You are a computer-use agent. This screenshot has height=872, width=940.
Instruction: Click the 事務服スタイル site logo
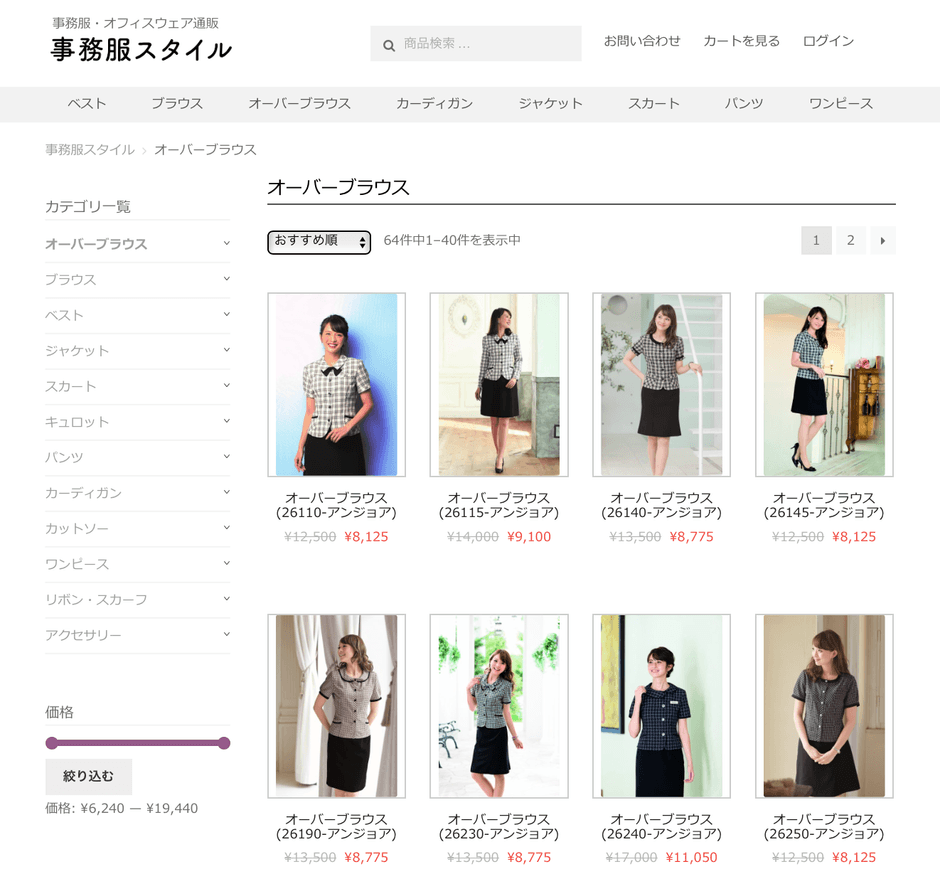coord(141,49)
